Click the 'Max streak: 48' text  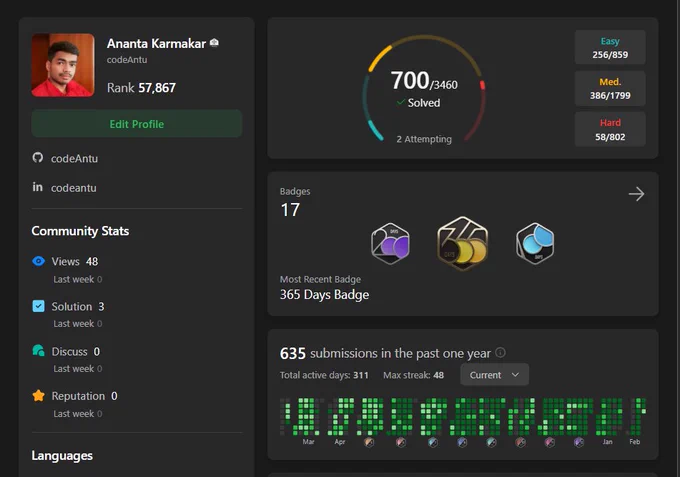tap(413, 375)
